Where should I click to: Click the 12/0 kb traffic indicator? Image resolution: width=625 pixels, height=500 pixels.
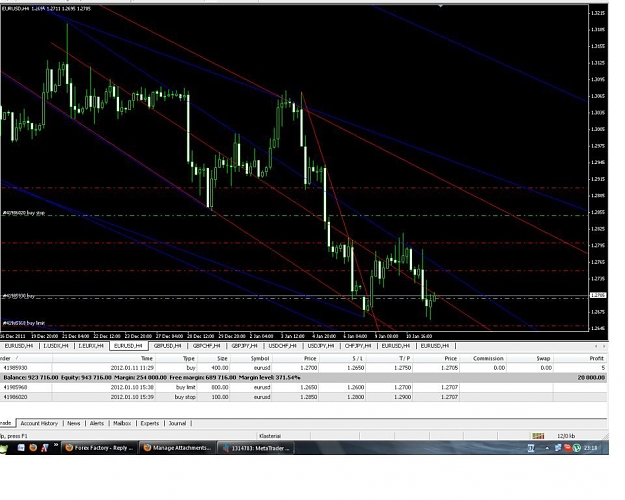566,436
